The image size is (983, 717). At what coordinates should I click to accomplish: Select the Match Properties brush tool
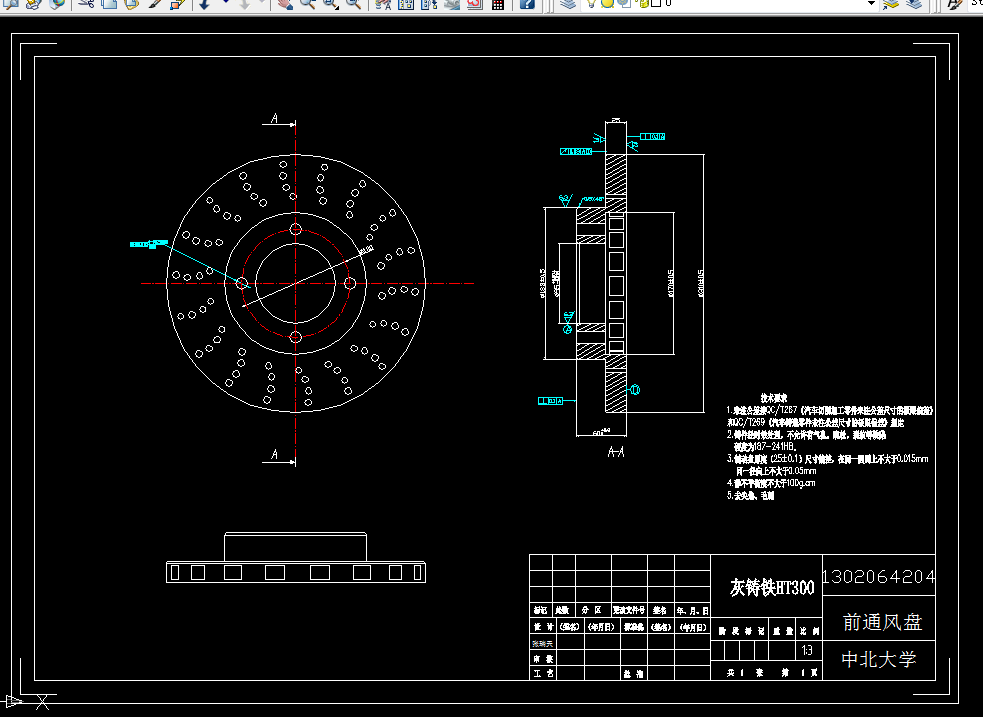click(x=154, y=3)
